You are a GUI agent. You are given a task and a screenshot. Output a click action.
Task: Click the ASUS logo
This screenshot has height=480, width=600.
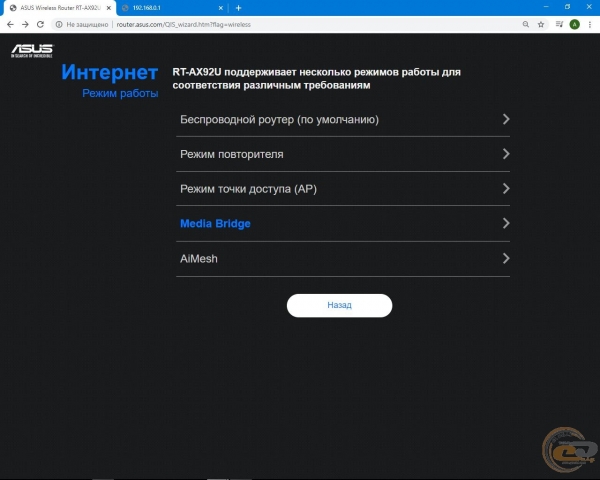[32, 51]
